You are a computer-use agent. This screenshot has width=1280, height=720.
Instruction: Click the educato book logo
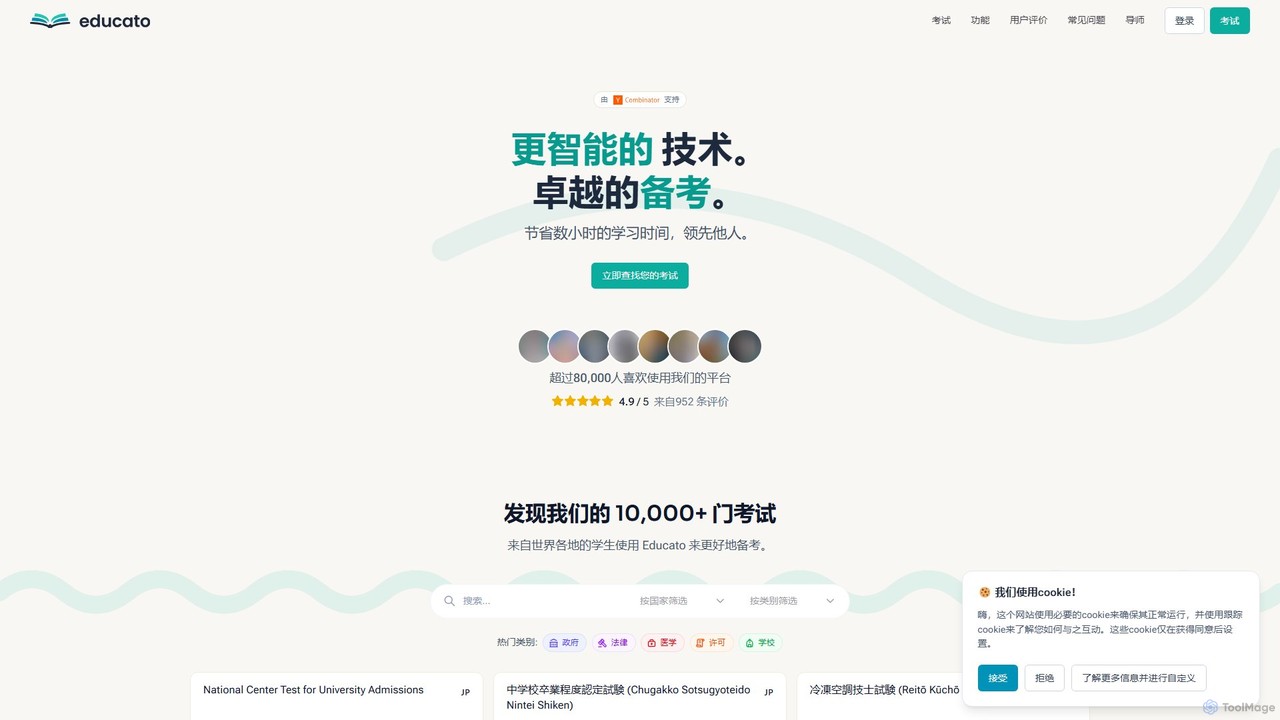tap(50, 20)
